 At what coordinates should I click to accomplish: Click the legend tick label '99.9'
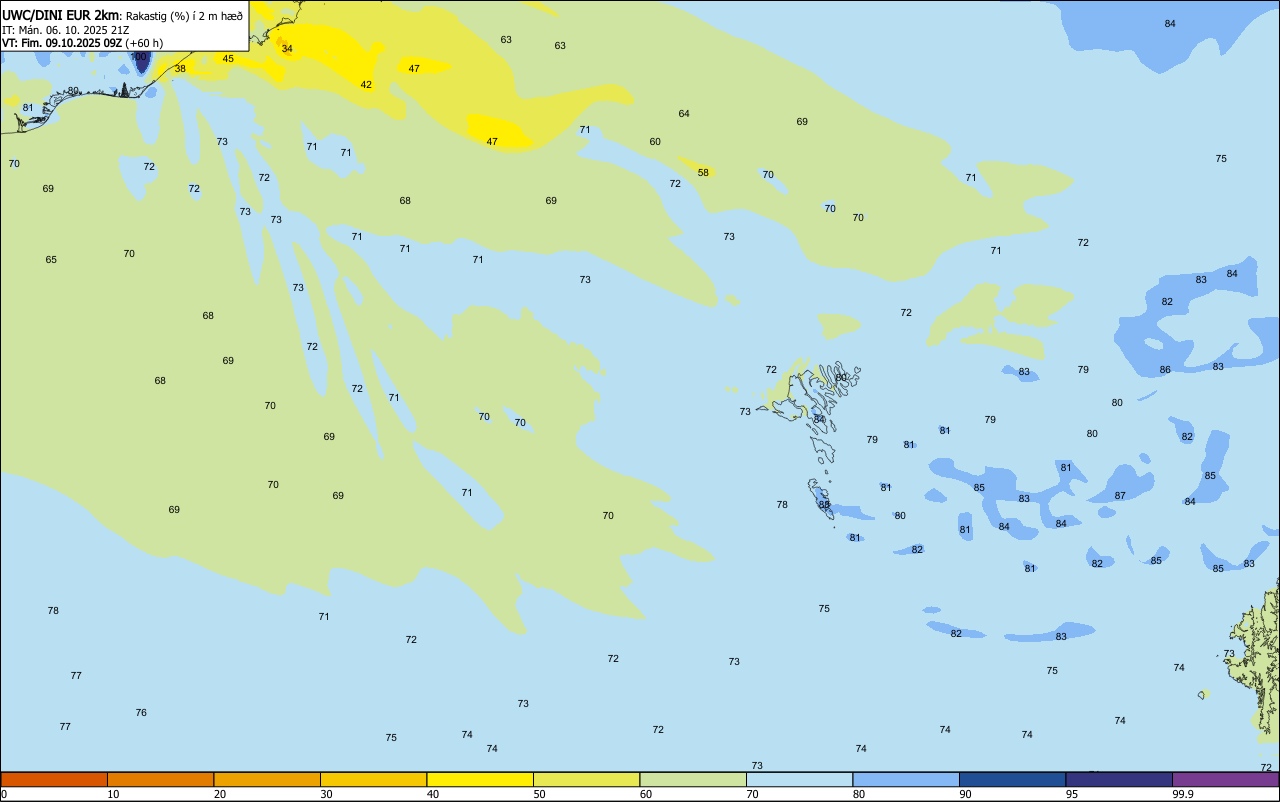[x=1182, y=794]
